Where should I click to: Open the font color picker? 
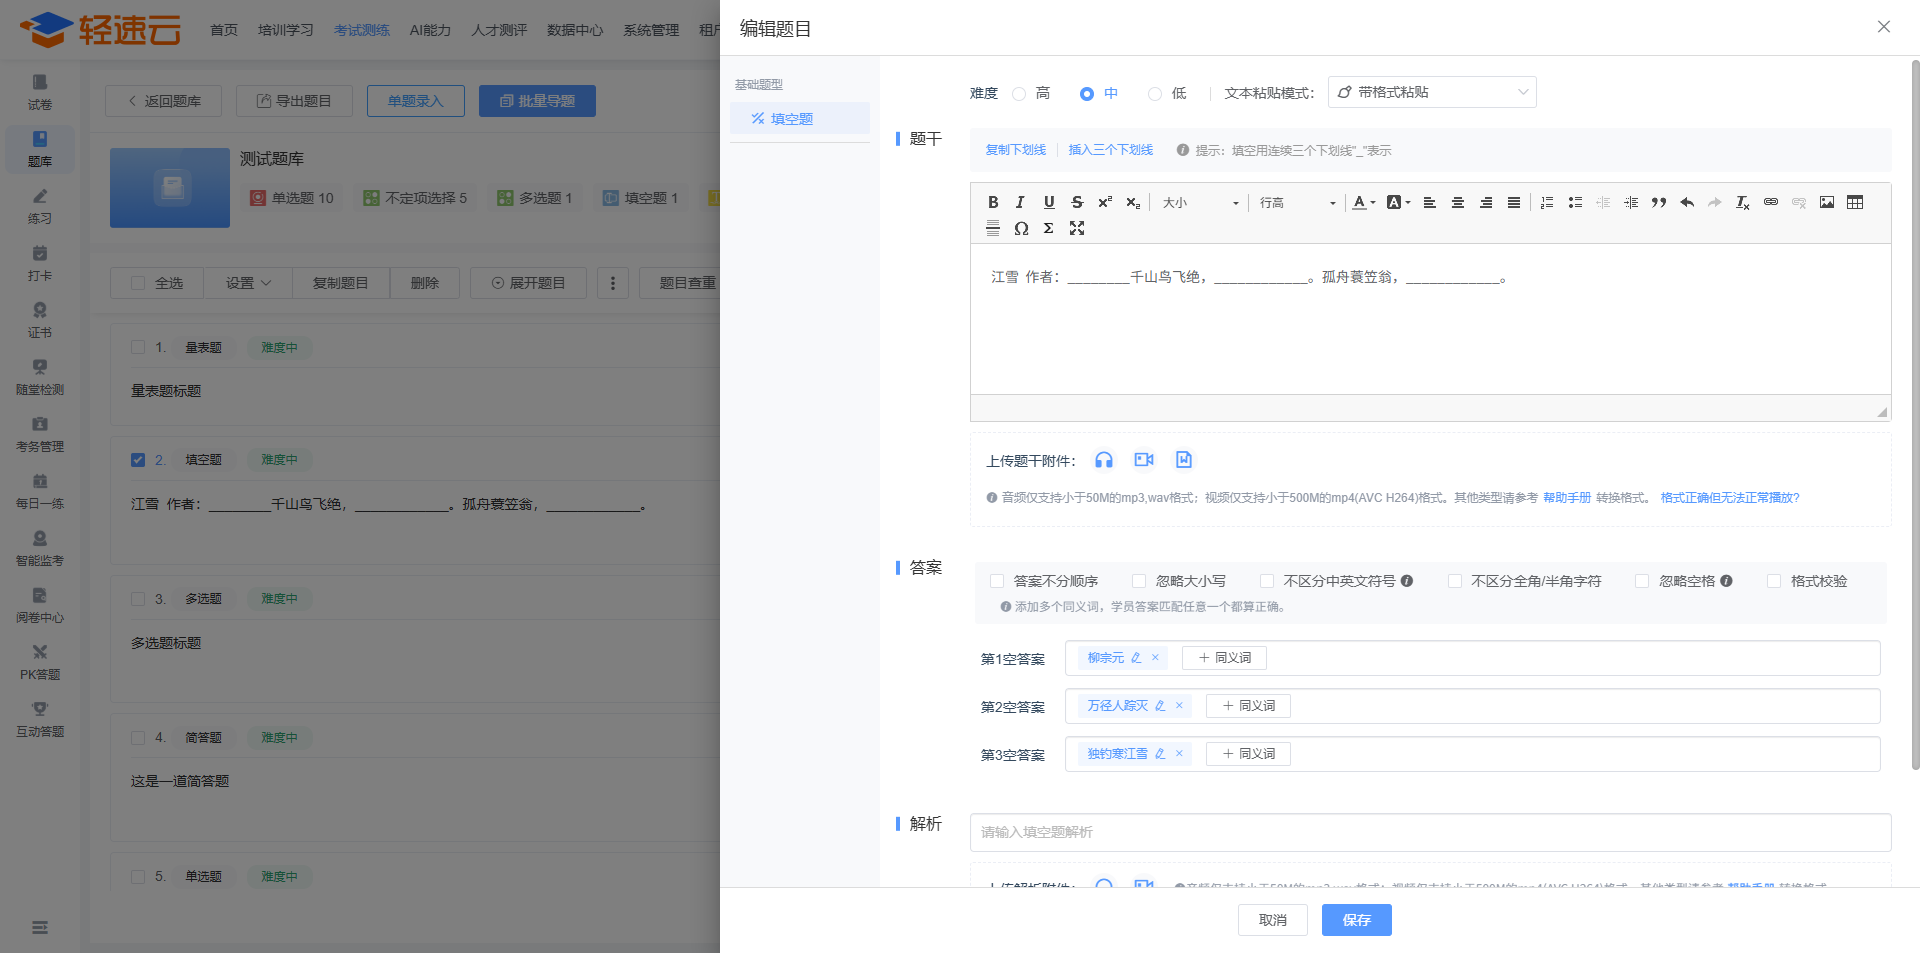[1363, 202]
